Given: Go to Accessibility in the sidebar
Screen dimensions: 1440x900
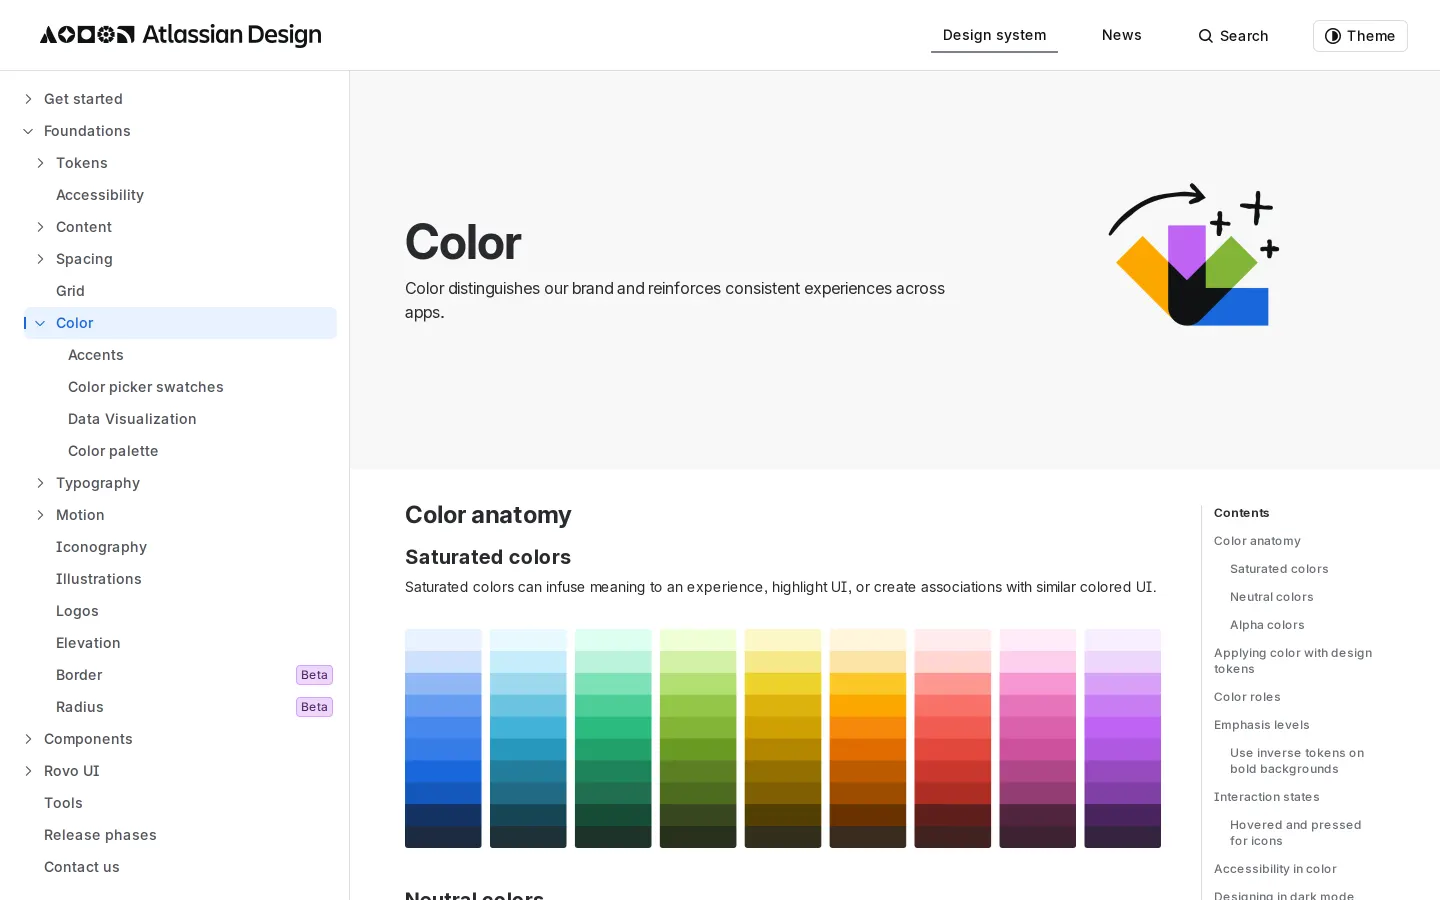Looking at the screenshot, I should 100,195.
